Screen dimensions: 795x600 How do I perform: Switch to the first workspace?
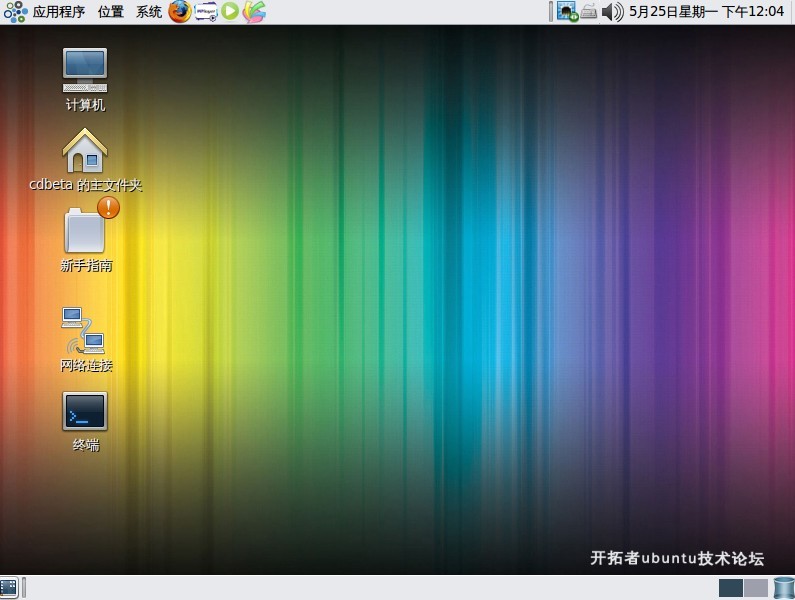(x=731, y=588)
